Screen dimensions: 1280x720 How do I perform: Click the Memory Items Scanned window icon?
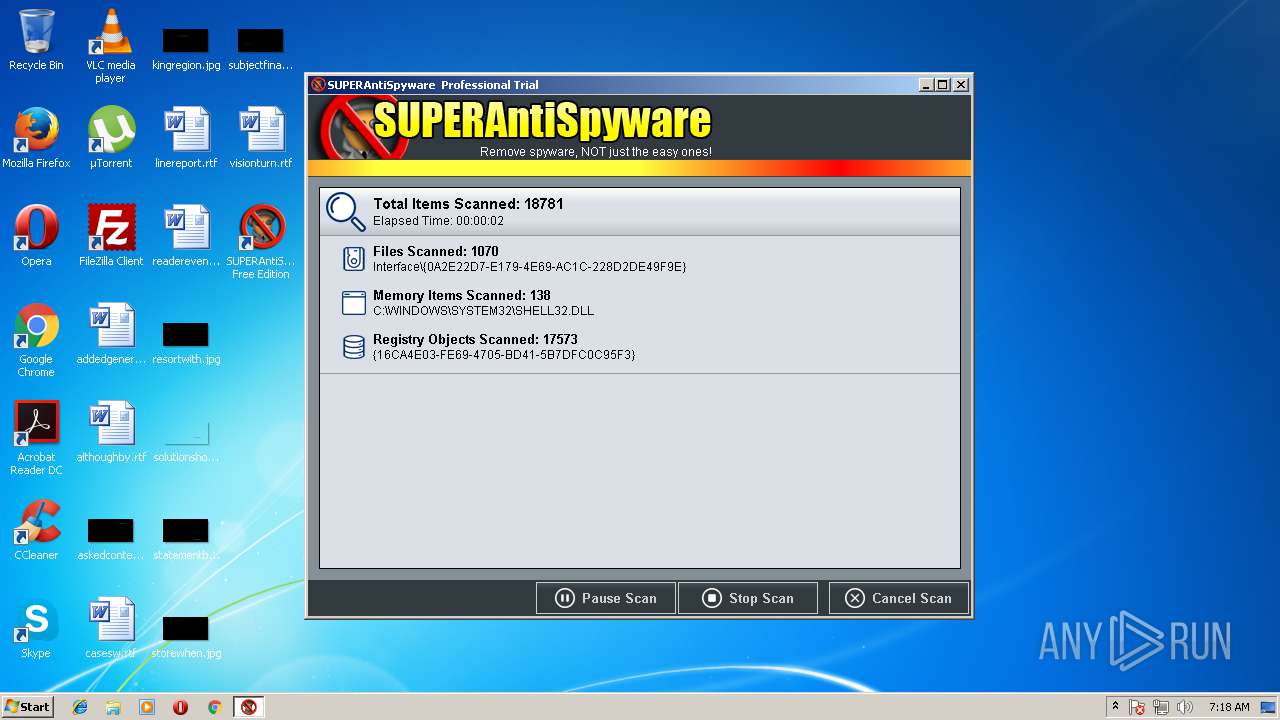click(353, 303)
